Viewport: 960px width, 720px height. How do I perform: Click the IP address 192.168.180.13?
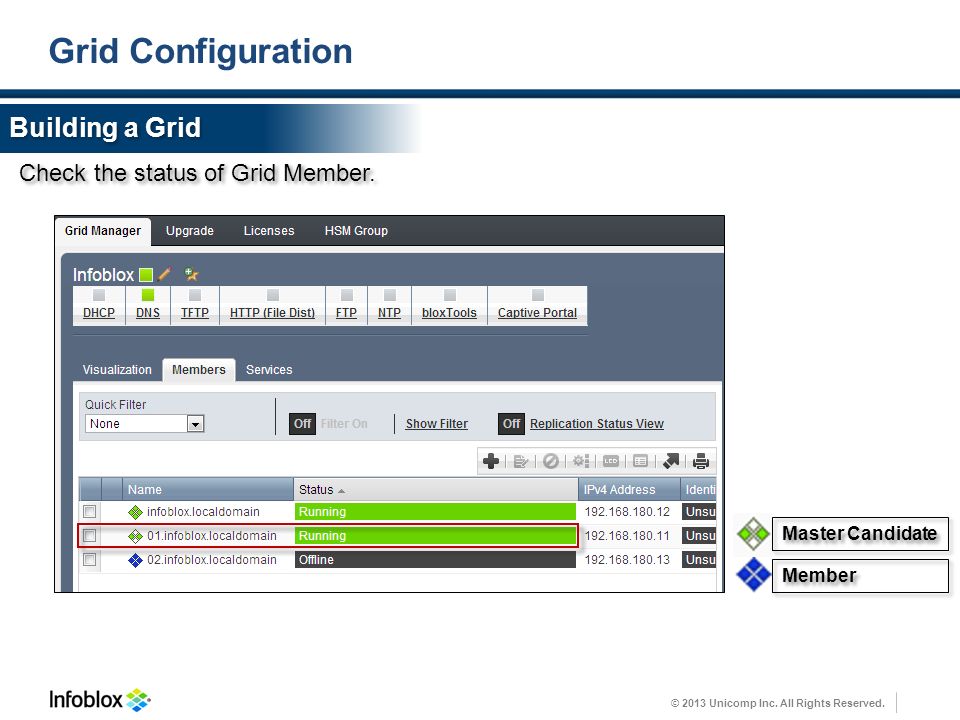[627, 560]
